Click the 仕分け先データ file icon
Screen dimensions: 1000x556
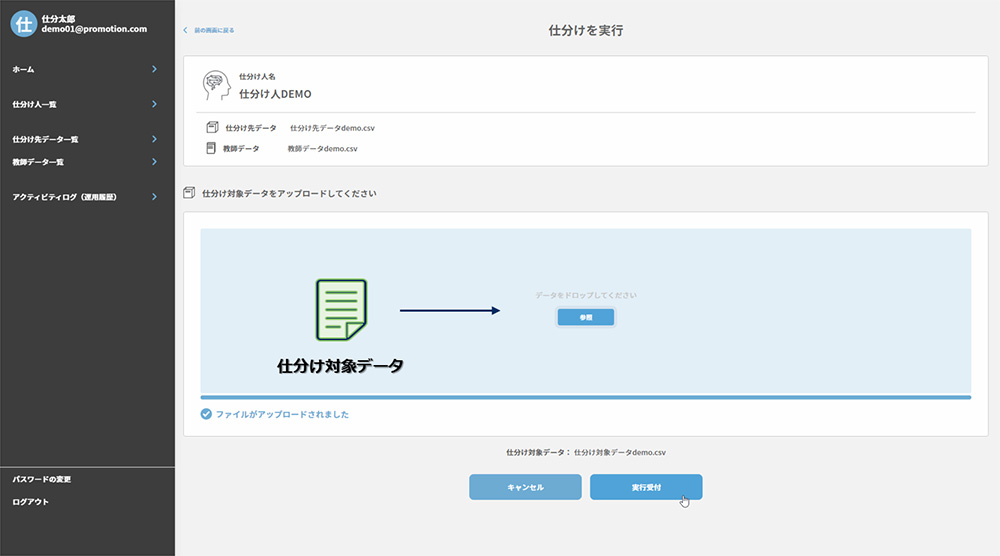[211, 128]
